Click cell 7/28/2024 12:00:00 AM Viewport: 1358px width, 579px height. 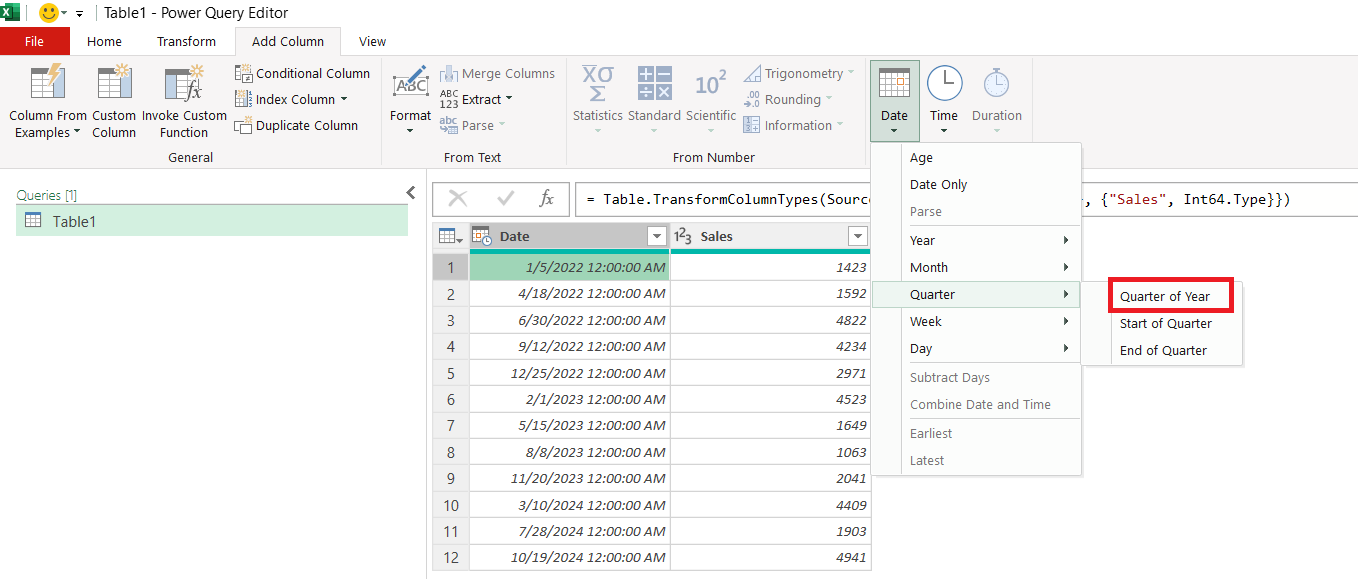[570, 531]
